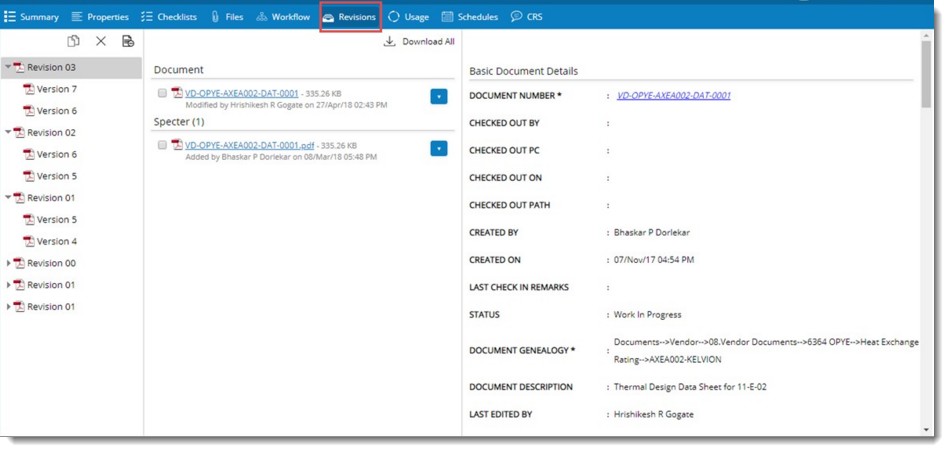Open the Checklists tab
Image resolution: width=949 pixels, height=452 pixels.
click(x=168, y=17)
